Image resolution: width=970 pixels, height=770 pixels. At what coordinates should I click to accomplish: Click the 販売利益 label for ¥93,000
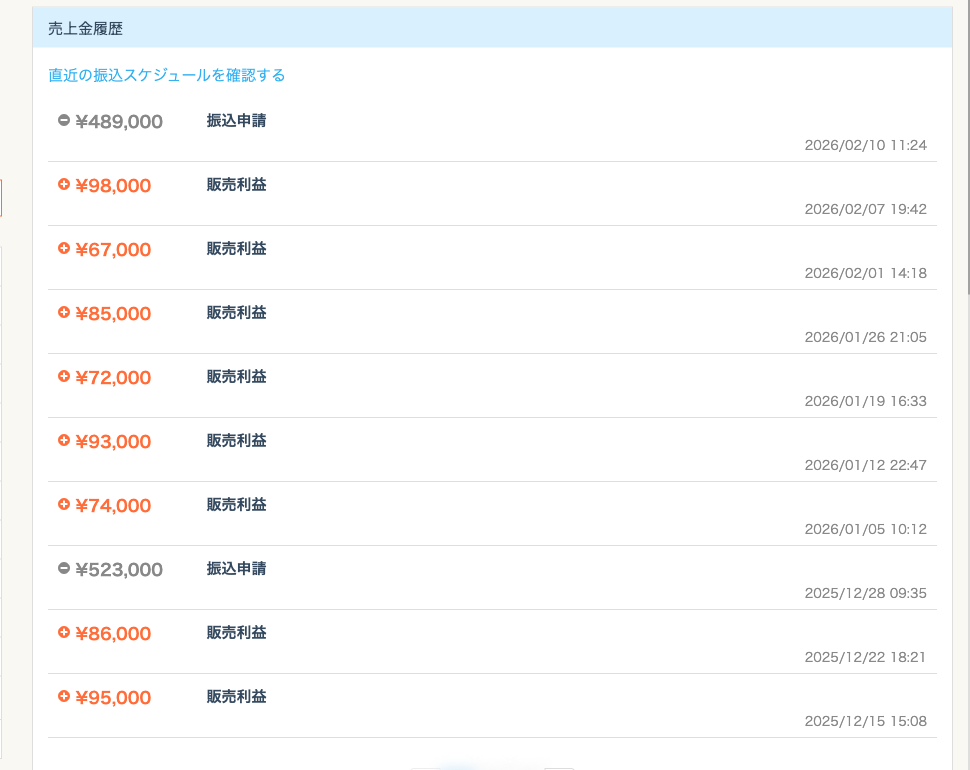coord(236,441)
